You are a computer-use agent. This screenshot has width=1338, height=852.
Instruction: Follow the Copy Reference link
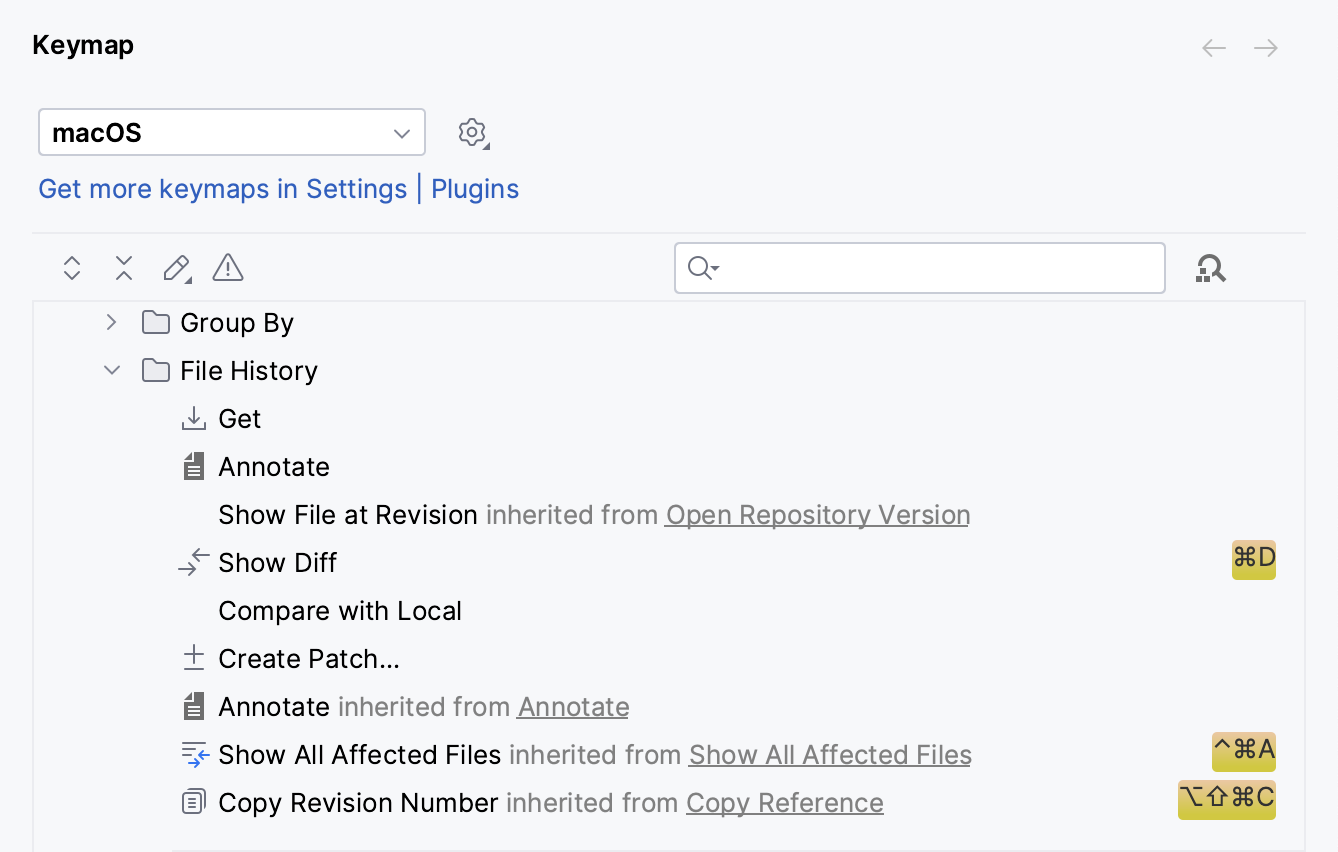785,803
